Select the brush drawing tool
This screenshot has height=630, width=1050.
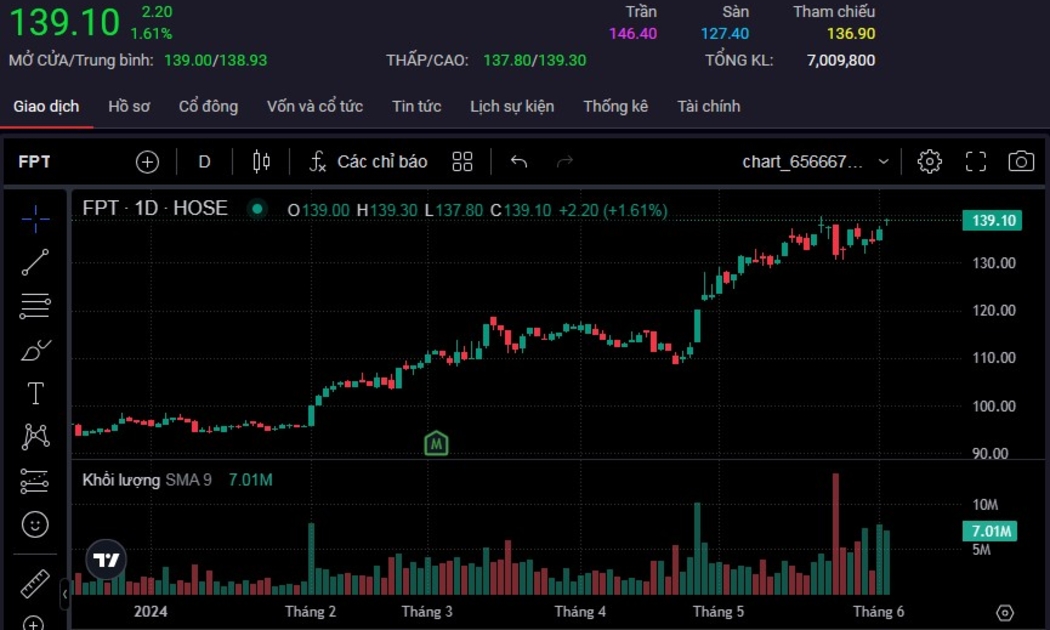(35, 350)
